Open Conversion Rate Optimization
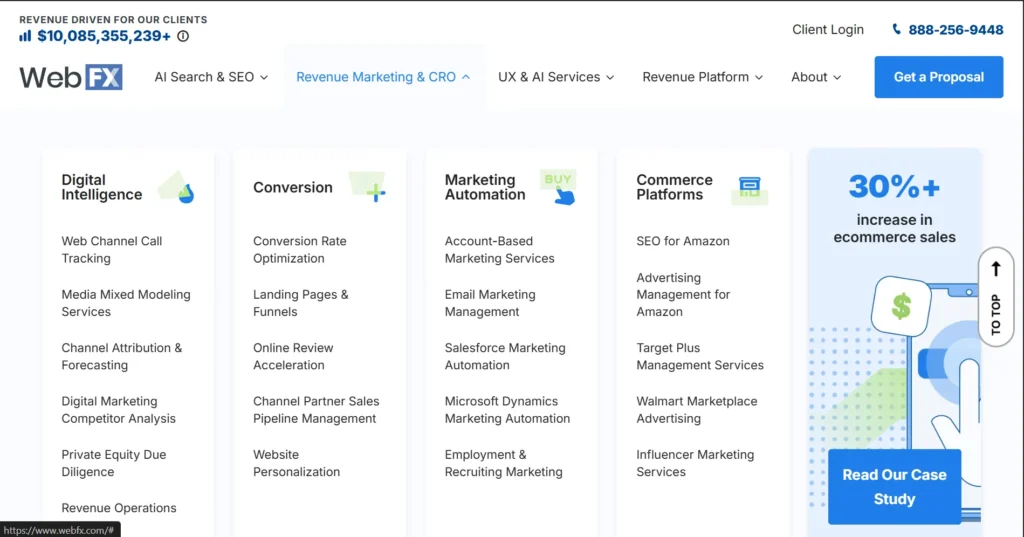The height and width of the screenshot is (537, 1024). [x=300, y=250]
